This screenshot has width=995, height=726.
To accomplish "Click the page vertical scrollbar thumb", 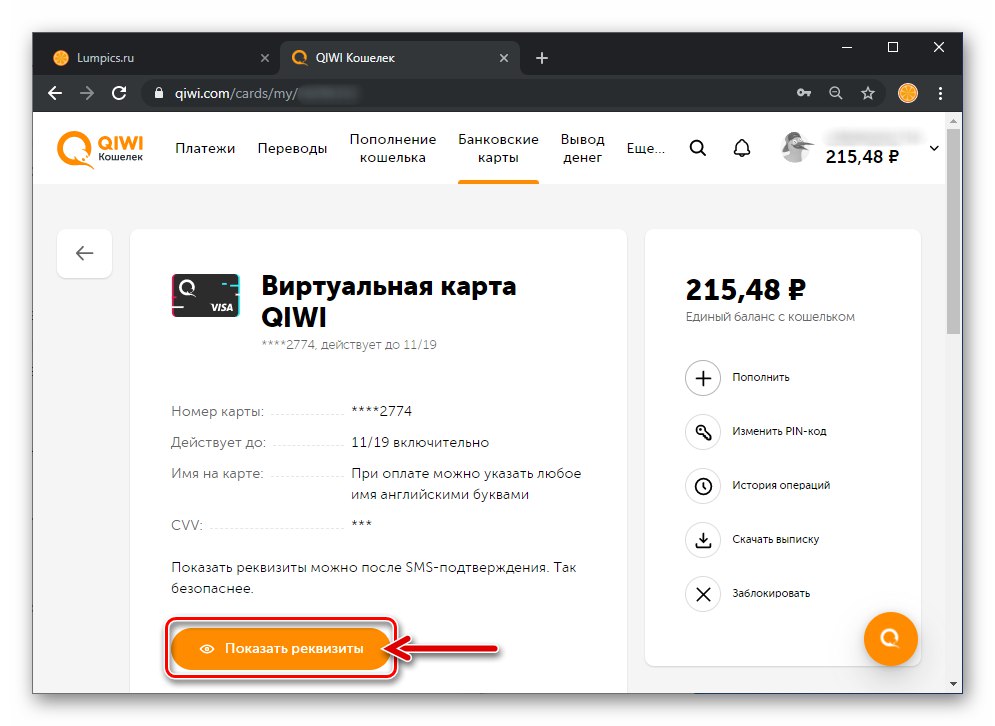I will point(953,232).
